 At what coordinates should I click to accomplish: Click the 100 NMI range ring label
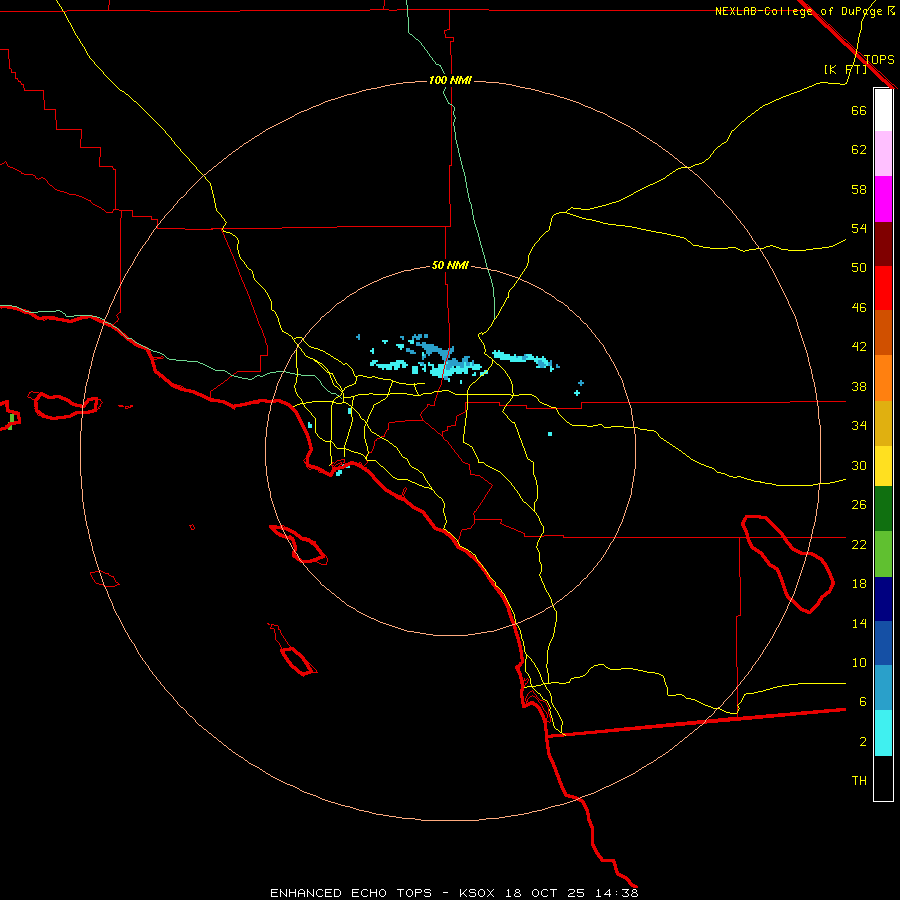point(450,80)
